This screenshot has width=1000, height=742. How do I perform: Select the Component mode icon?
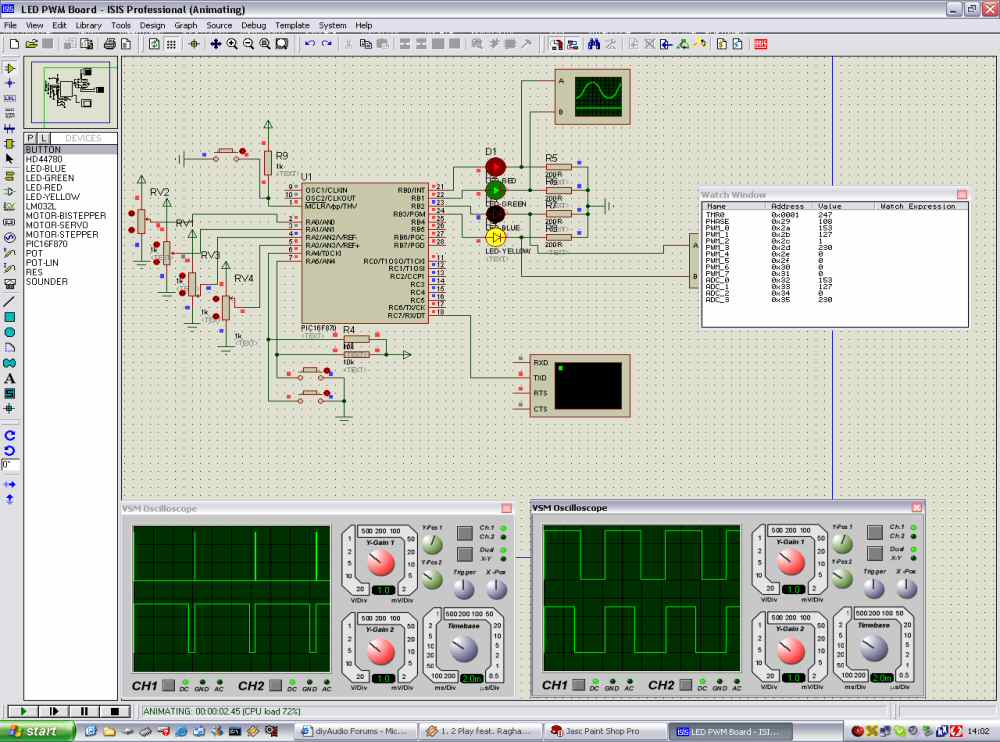[10, 68]
